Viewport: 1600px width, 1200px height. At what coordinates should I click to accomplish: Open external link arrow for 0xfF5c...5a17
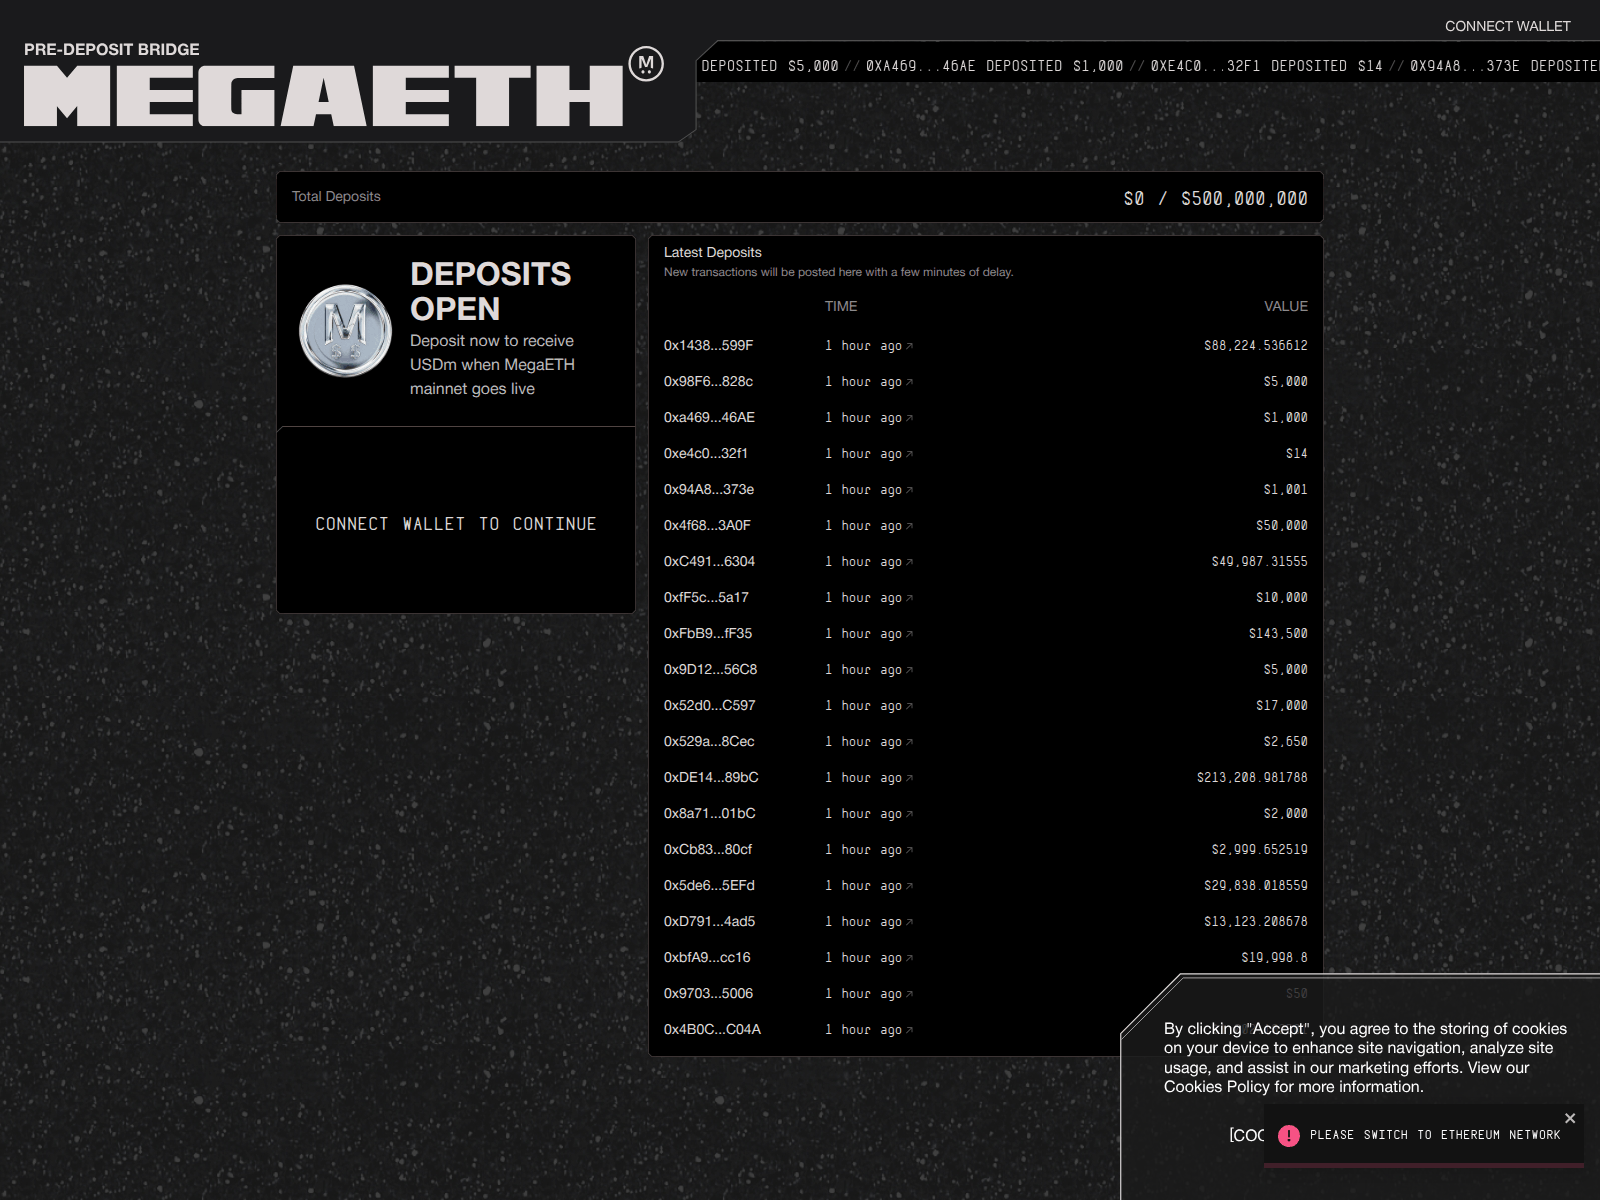[x=909, y=598]
